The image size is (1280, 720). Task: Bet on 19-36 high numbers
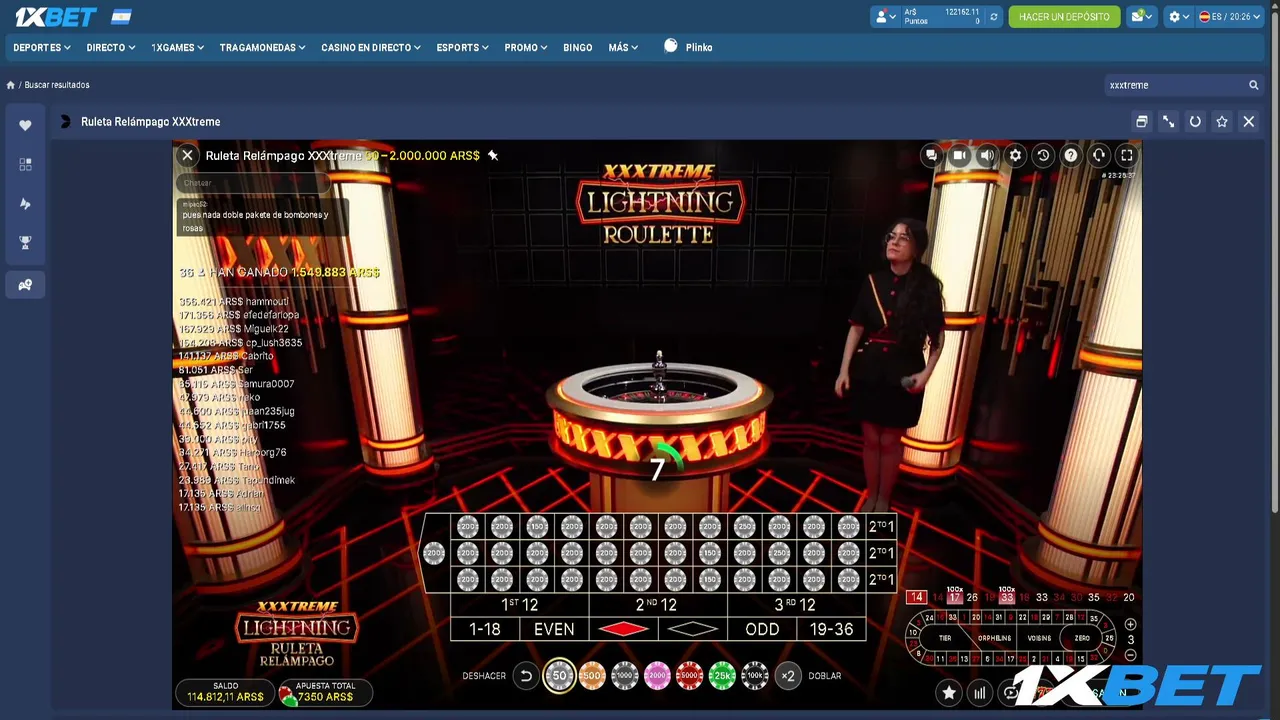(x=831, y=629)
